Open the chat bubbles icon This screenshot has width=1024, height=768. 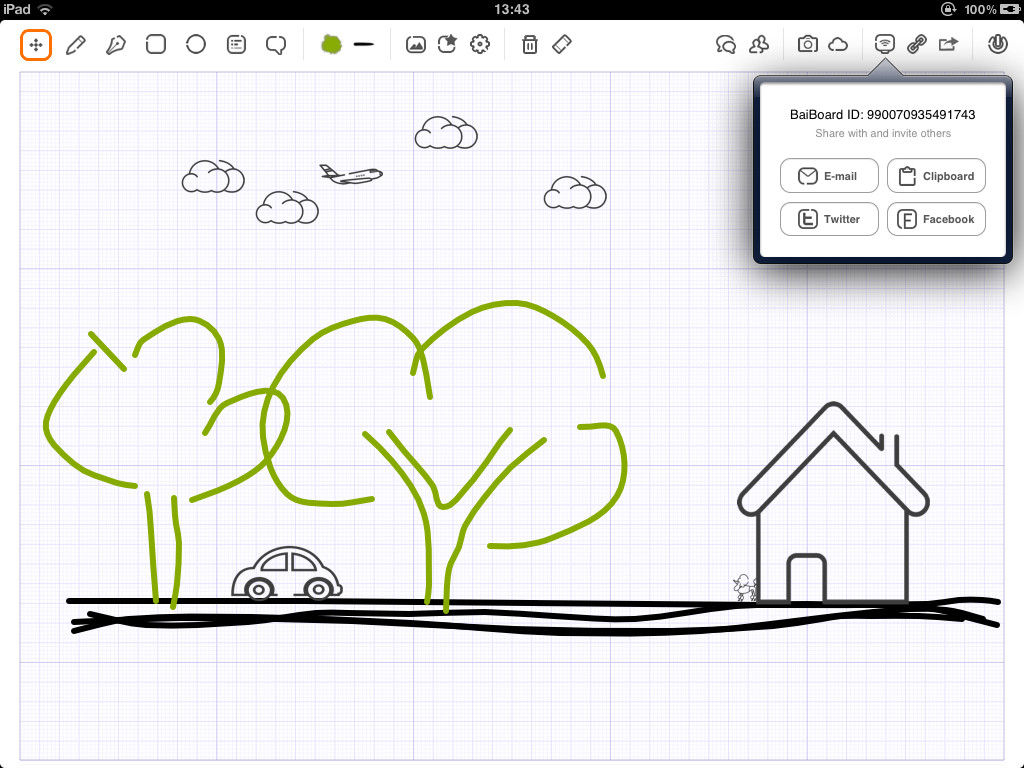726,44
